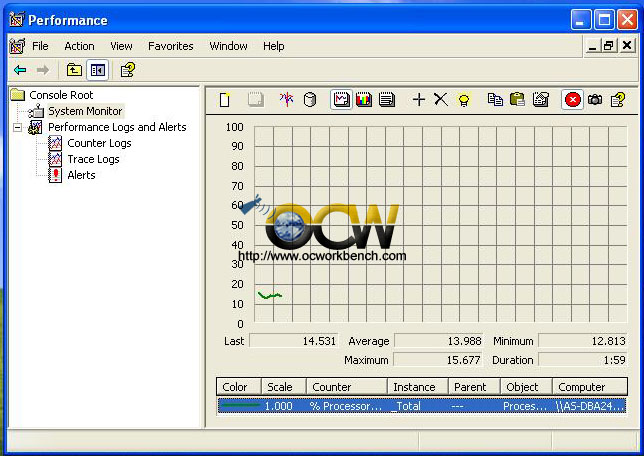Click the Parent column header
Screen dimensions: 644x456
click(474, 387)
